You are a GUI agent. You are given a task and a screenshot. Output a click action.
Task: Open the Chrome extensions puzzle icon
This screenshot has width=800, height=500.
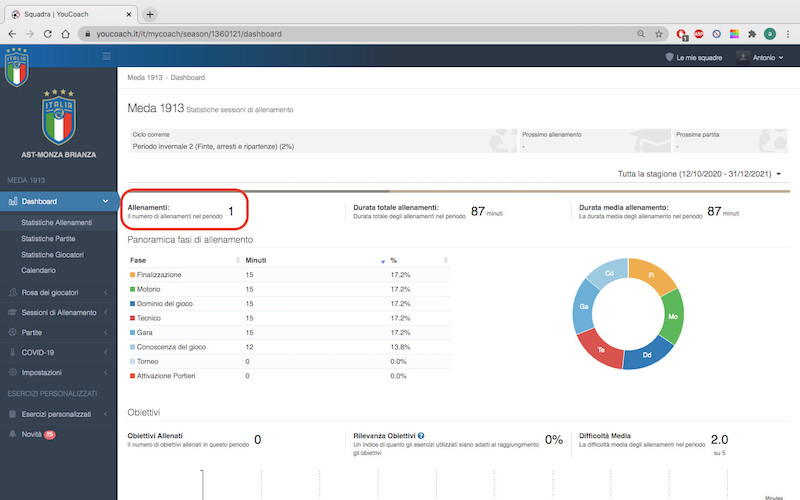(x=752, y=34)
